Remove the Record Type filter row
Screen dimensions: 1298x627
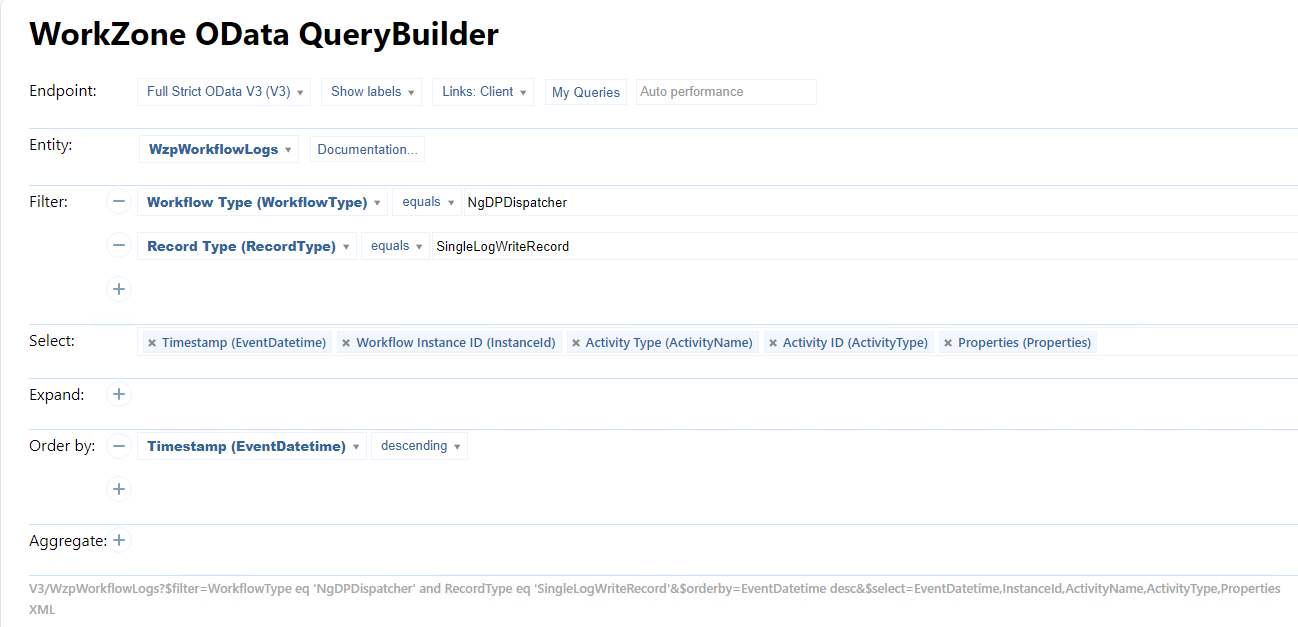119,246
